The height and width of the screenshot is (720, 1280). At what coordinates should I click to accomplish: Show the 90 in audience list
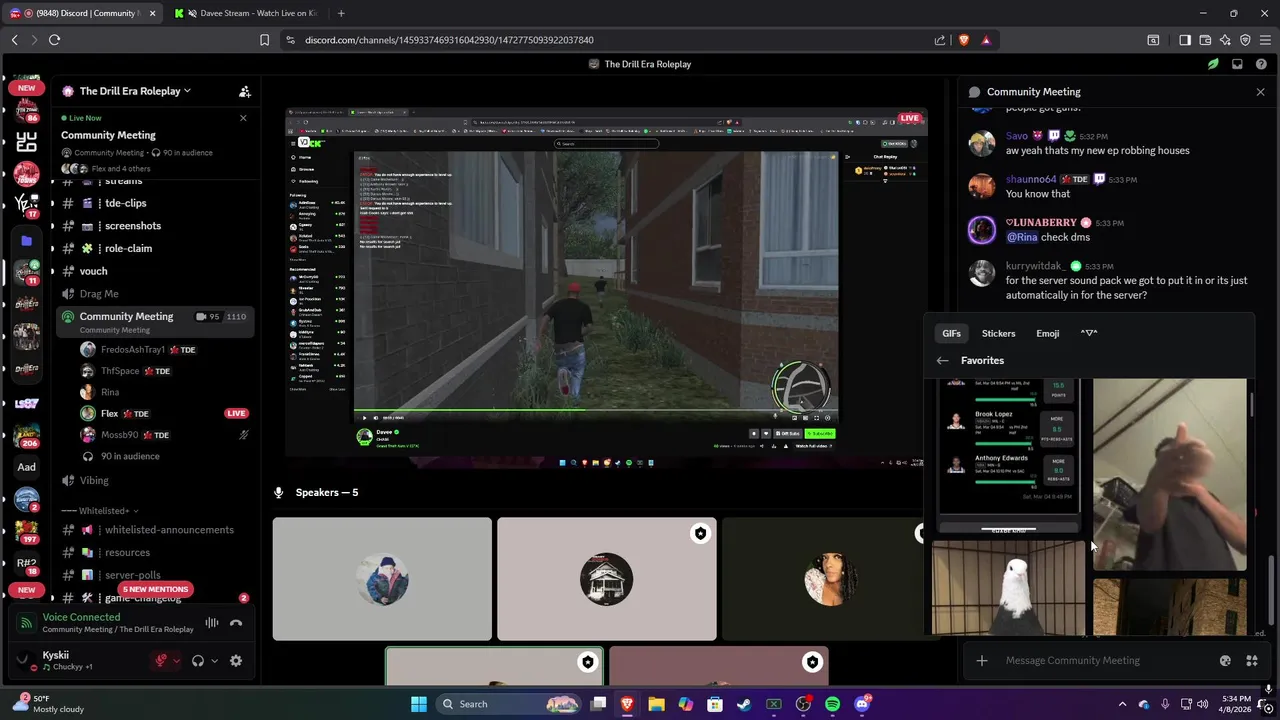click(x=130, y=456)
